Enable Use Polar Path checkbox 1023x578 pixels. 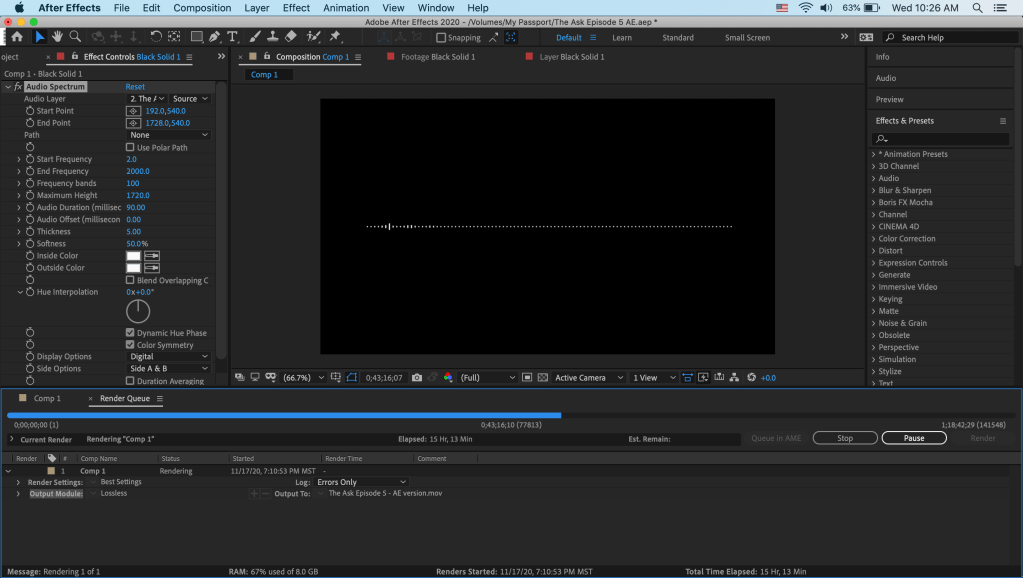pos(130,147)
